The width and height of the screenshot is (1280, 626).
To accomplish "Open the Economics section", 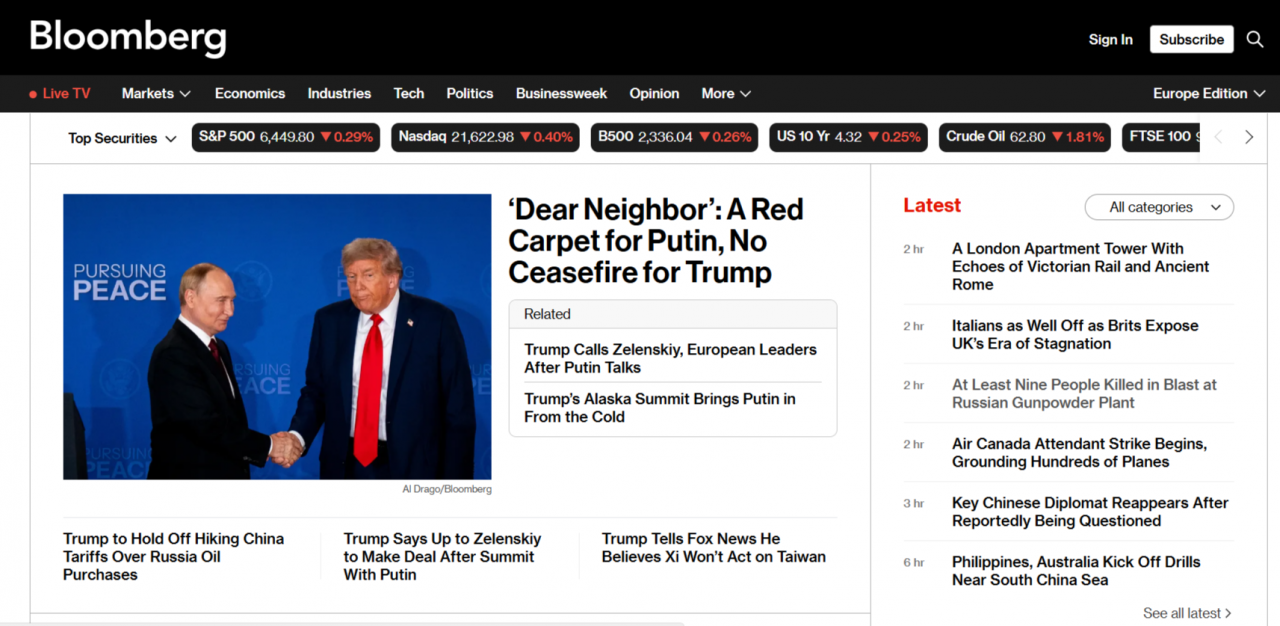I will [250, 93].
